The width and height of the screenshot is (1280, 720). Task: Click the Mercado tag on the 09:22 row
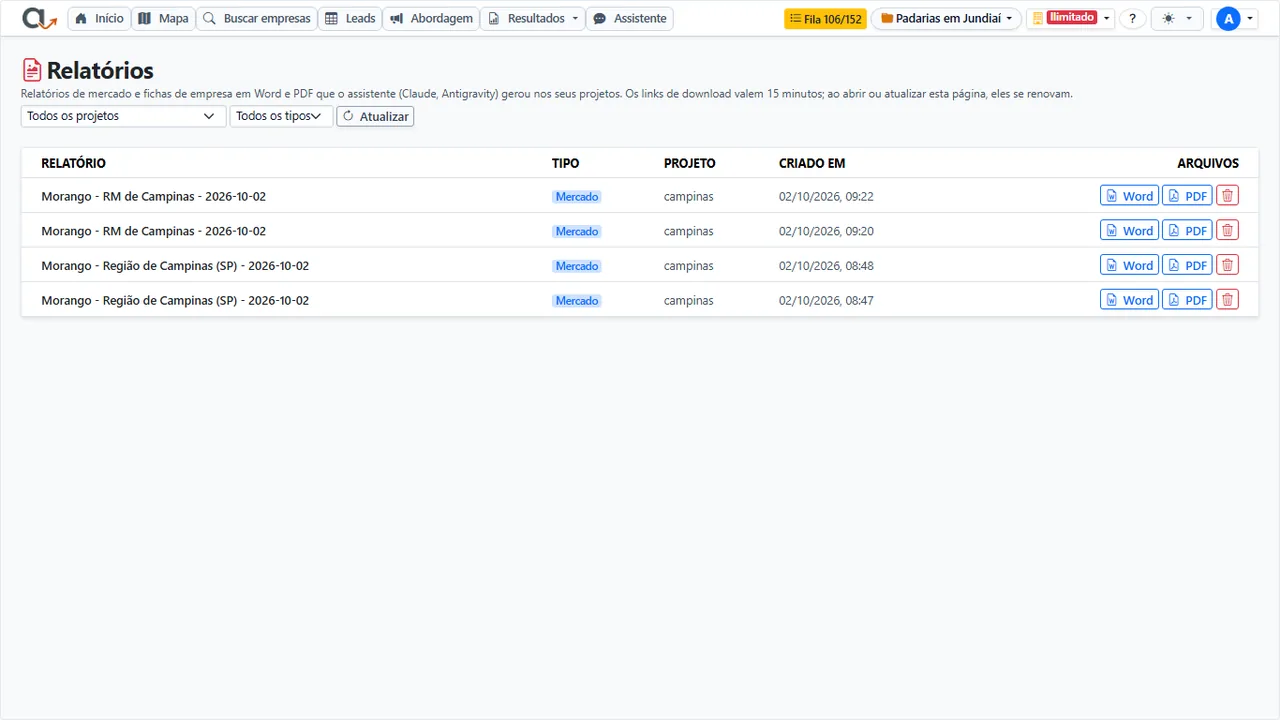coord(577,197)
